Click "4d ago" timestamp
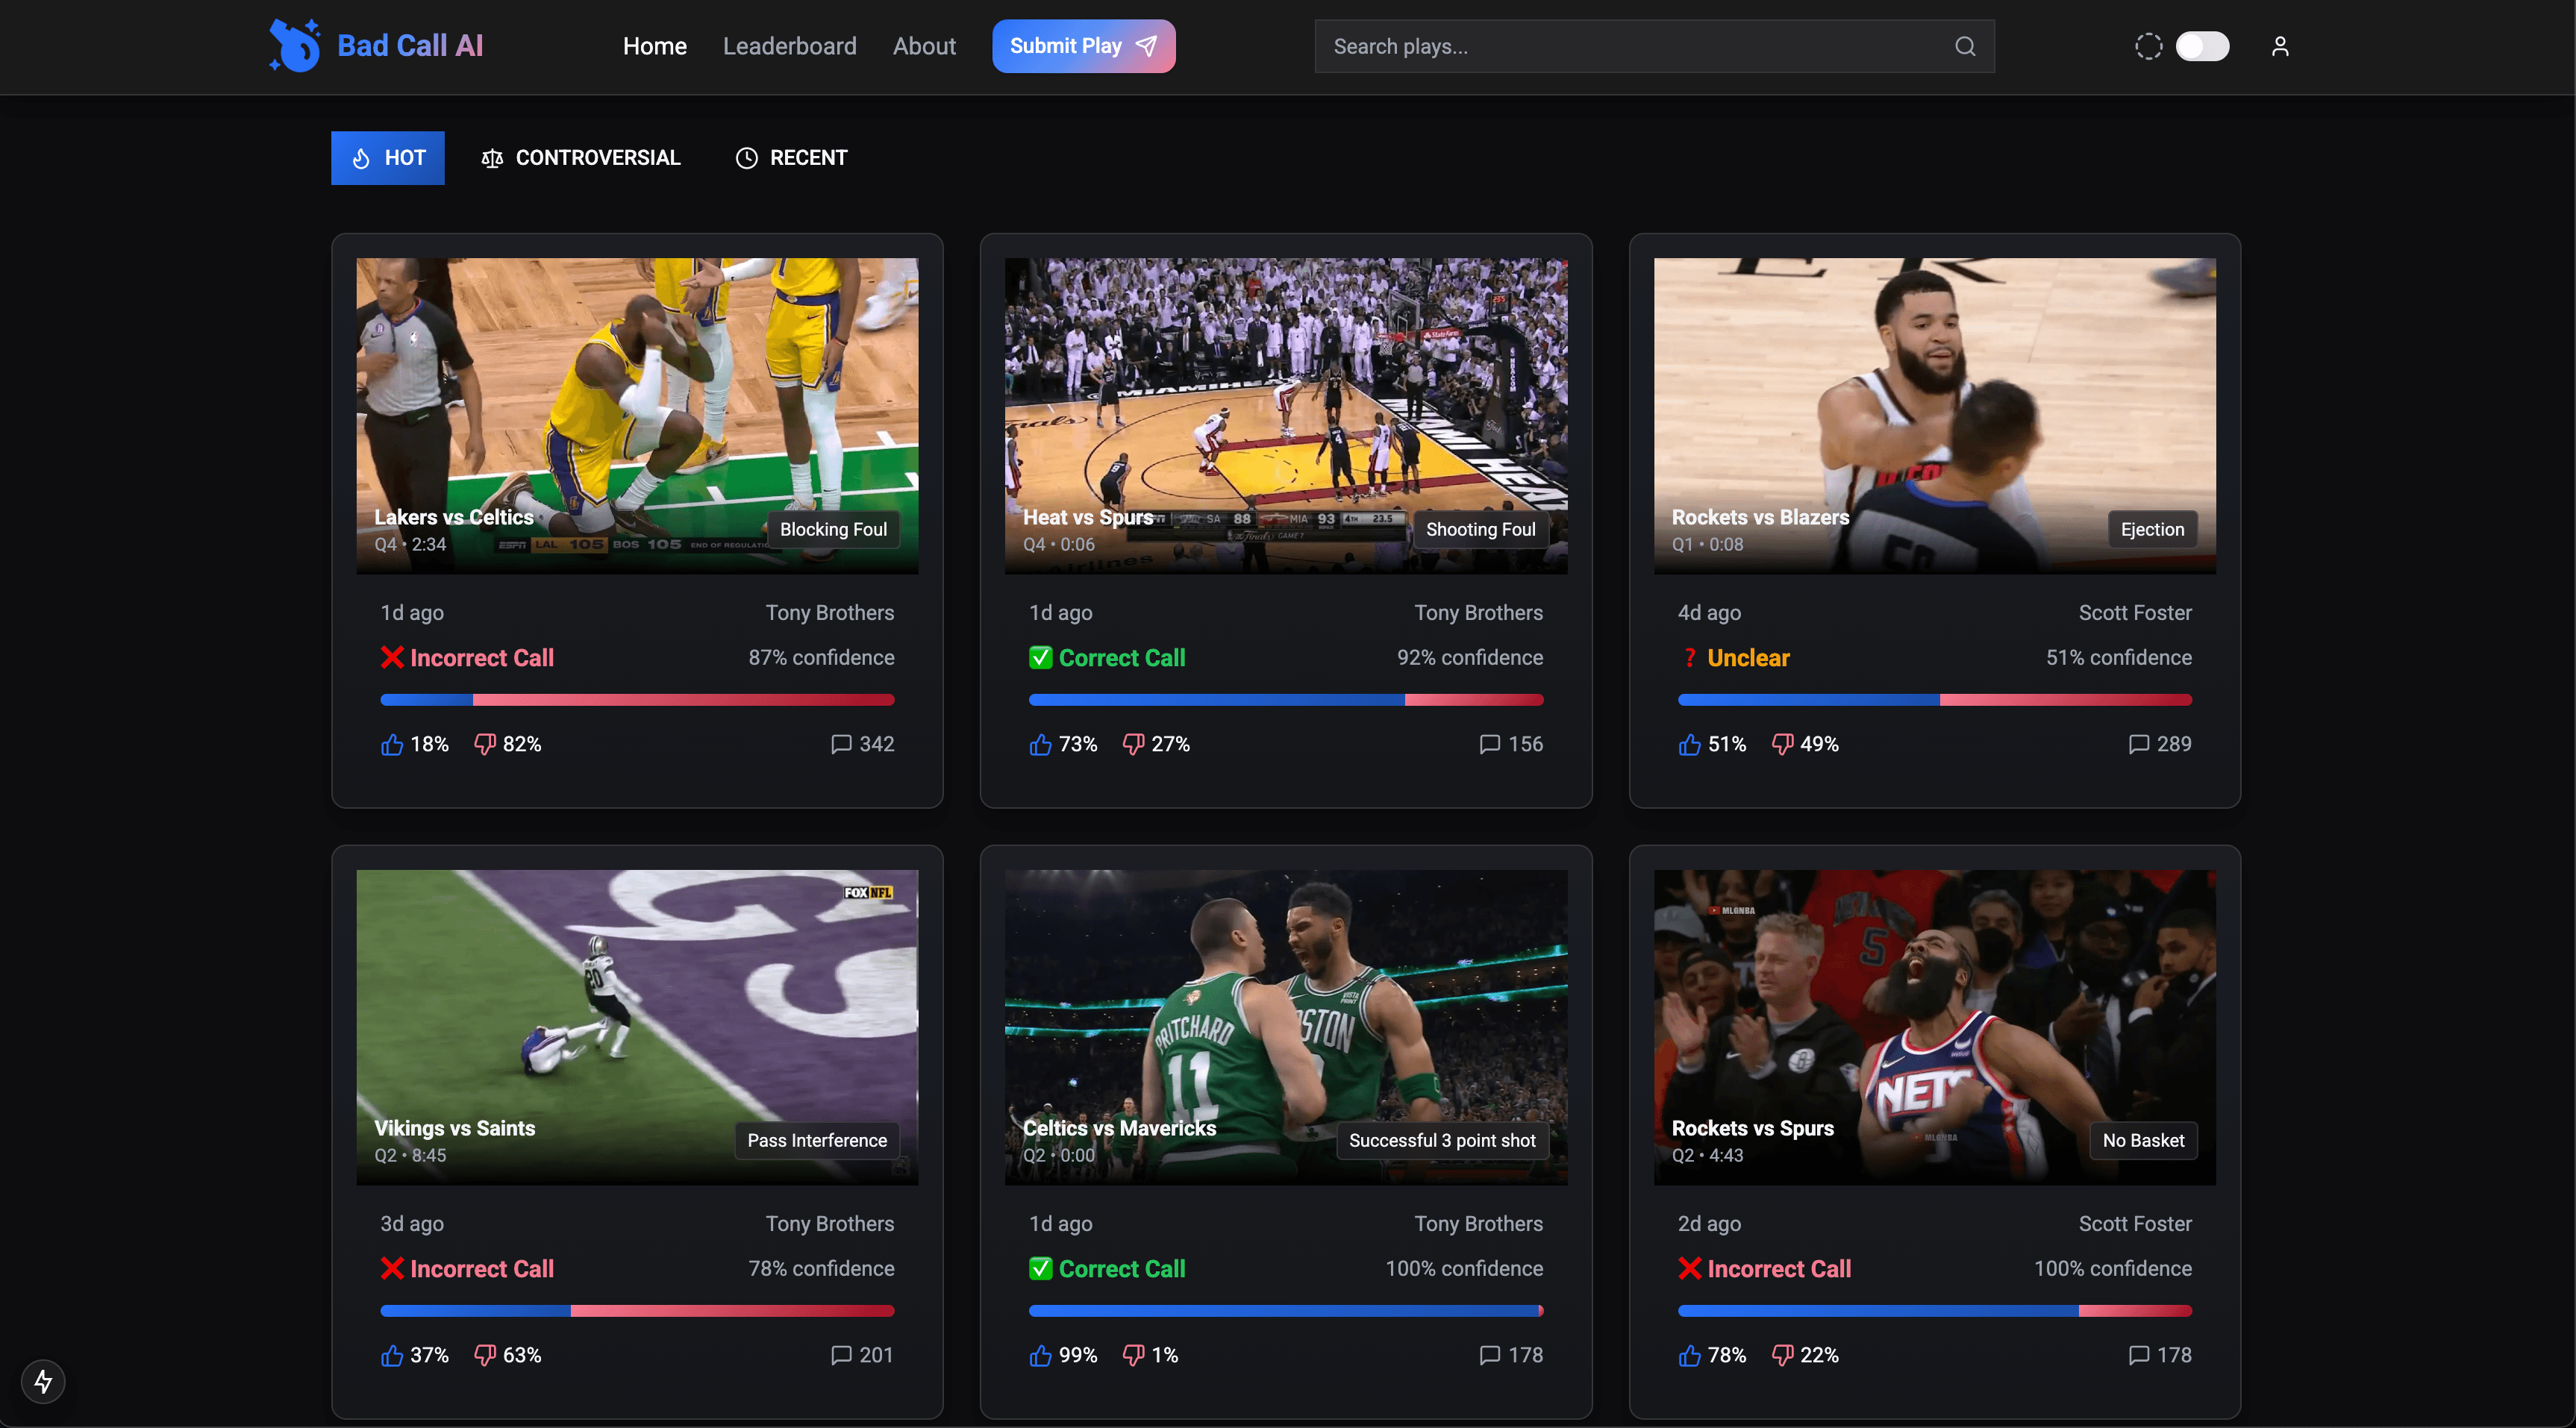This screenshot has width=2576, height=1428. (1709, 613)
